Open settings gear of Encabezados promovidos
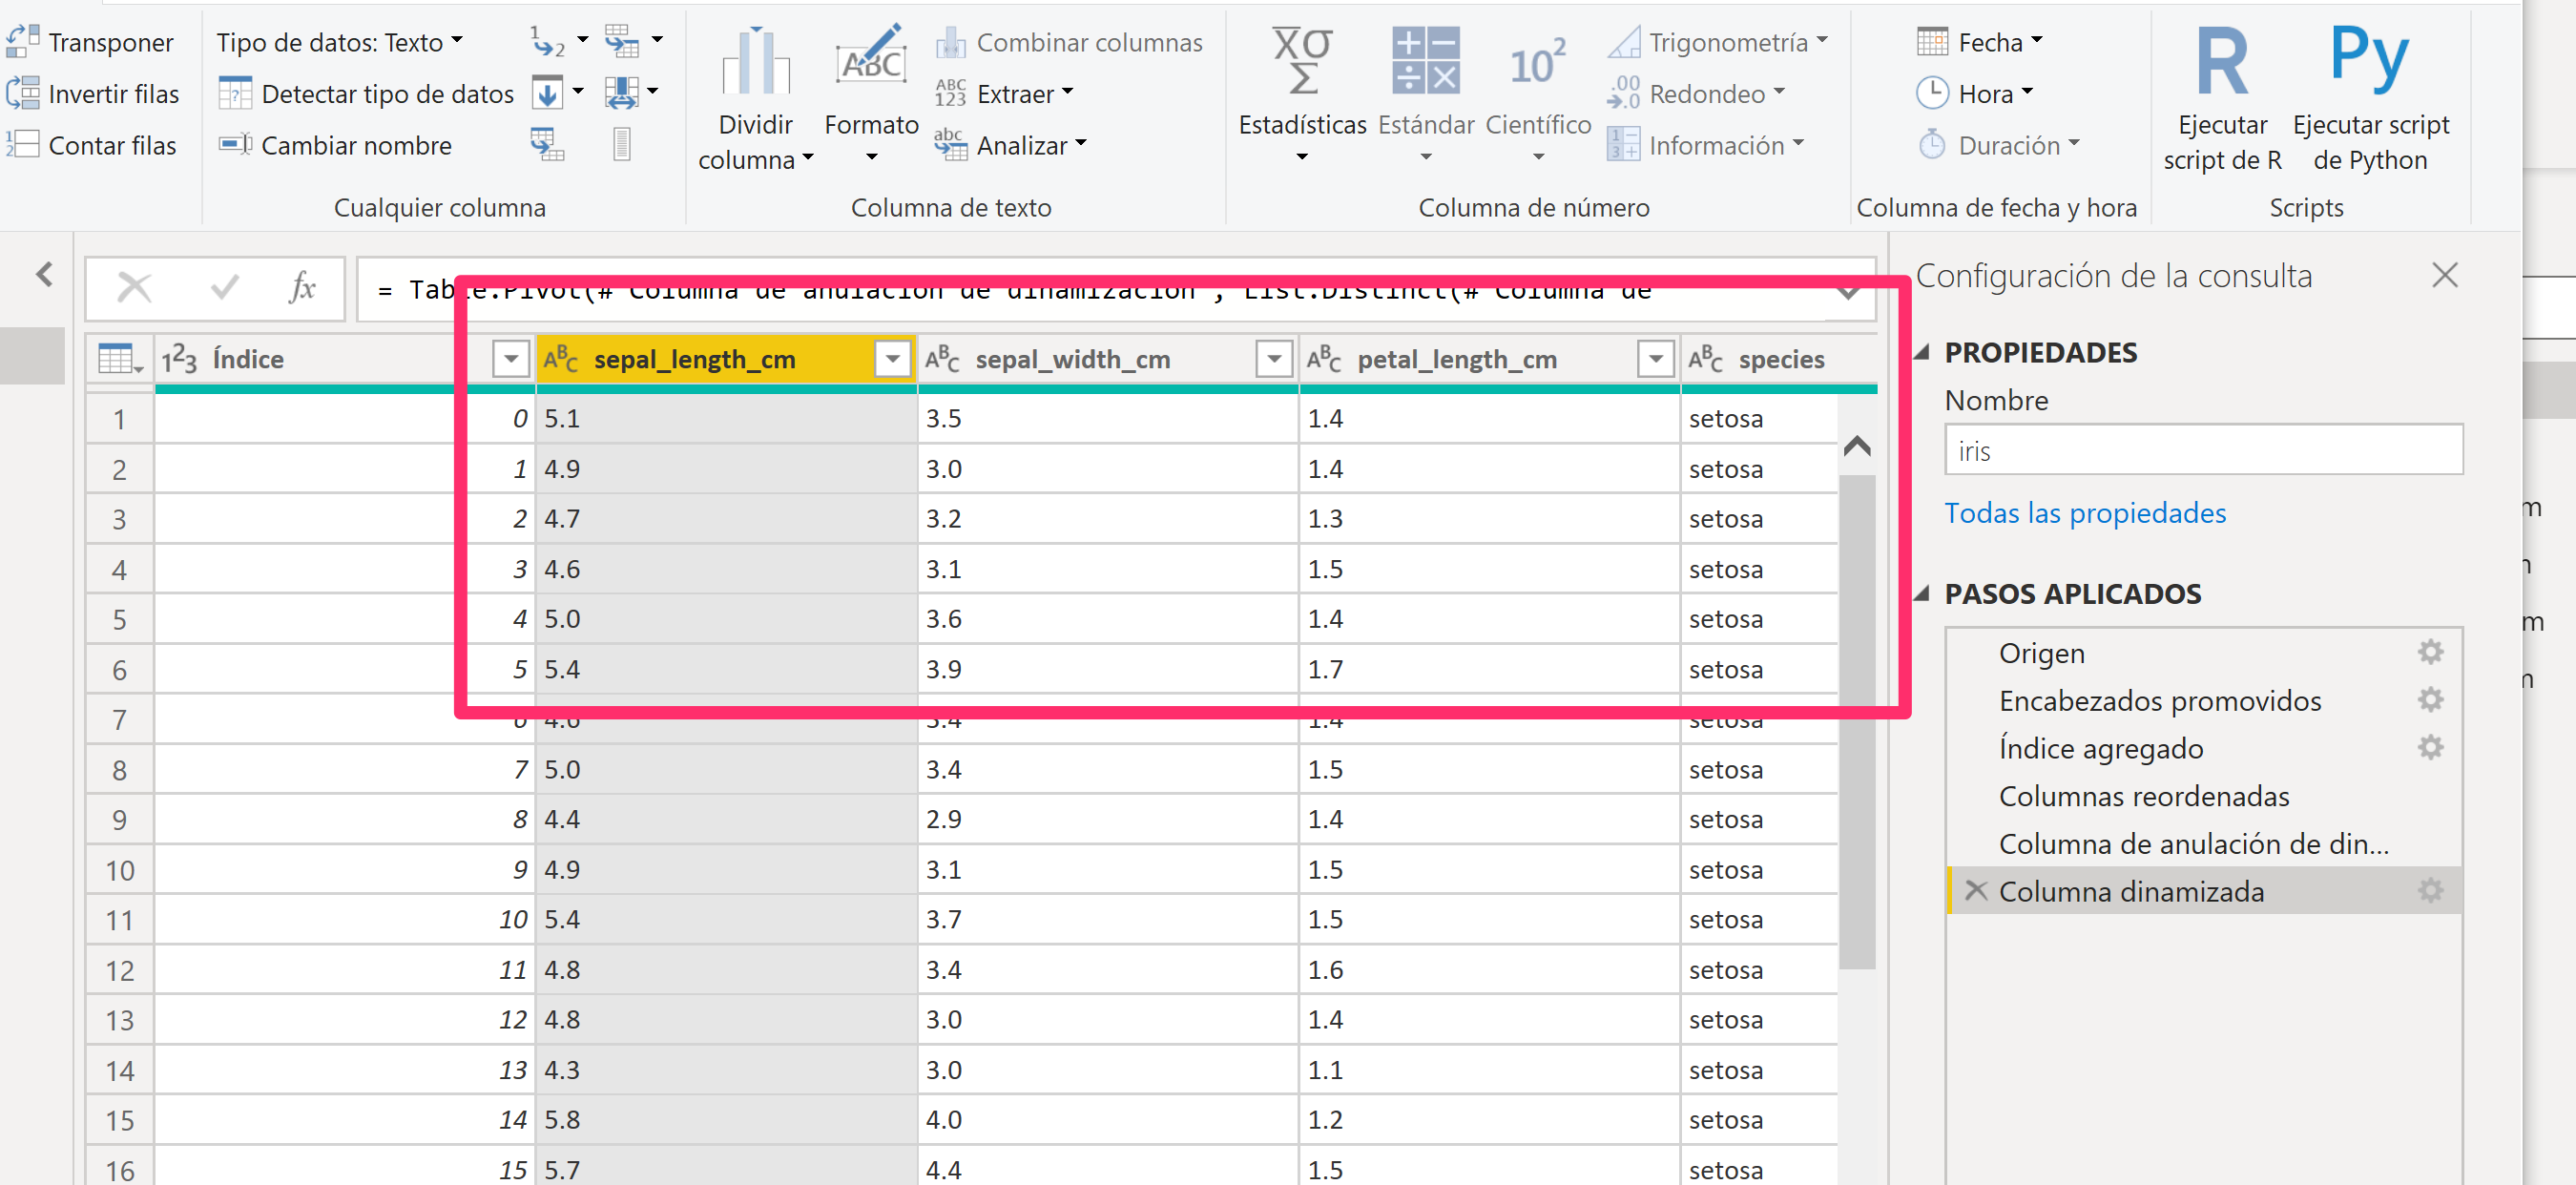The image size is (2576, 1185). point(2430,700)
